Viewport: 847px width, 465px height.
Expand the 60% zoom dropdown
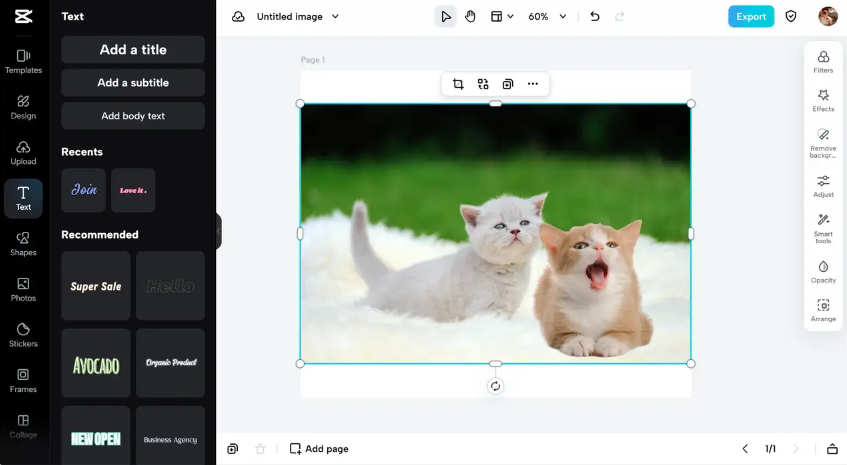pyautogui.click(x=562, y=17)
